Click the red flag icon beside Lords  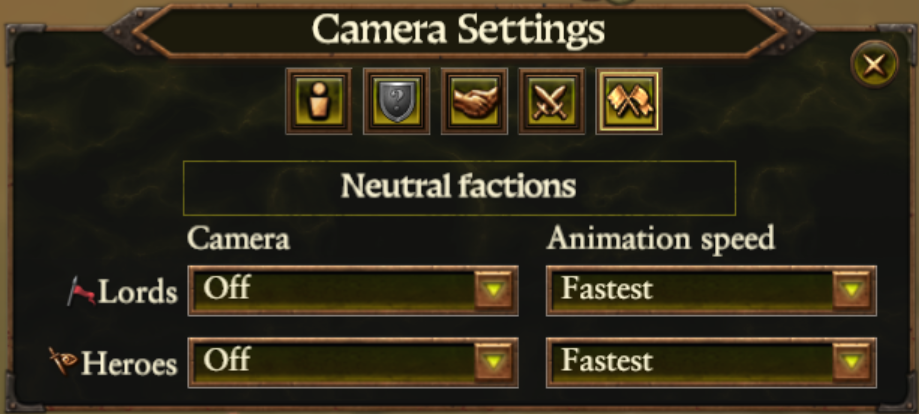point(81,291)
